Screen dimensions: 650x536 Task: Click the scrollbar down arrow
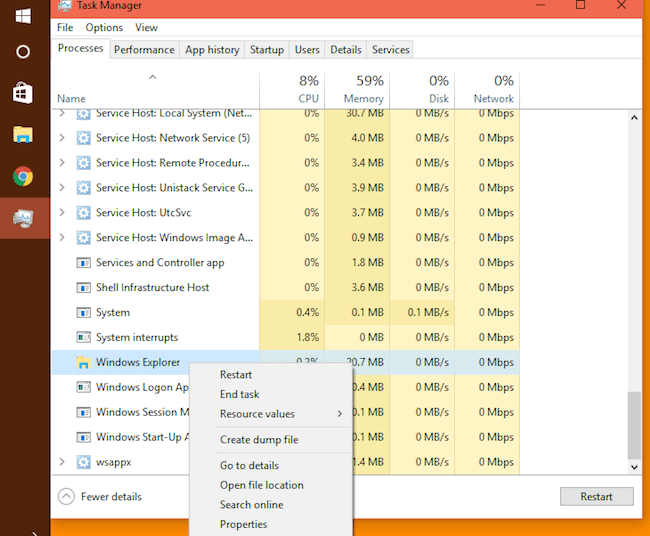click(634, 467)
